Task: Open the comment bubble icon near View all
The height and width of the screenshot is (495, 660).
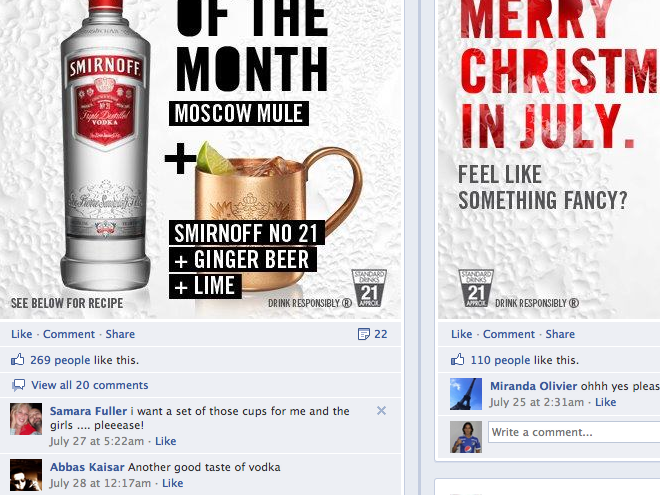Action: click(x=18, y=385)
